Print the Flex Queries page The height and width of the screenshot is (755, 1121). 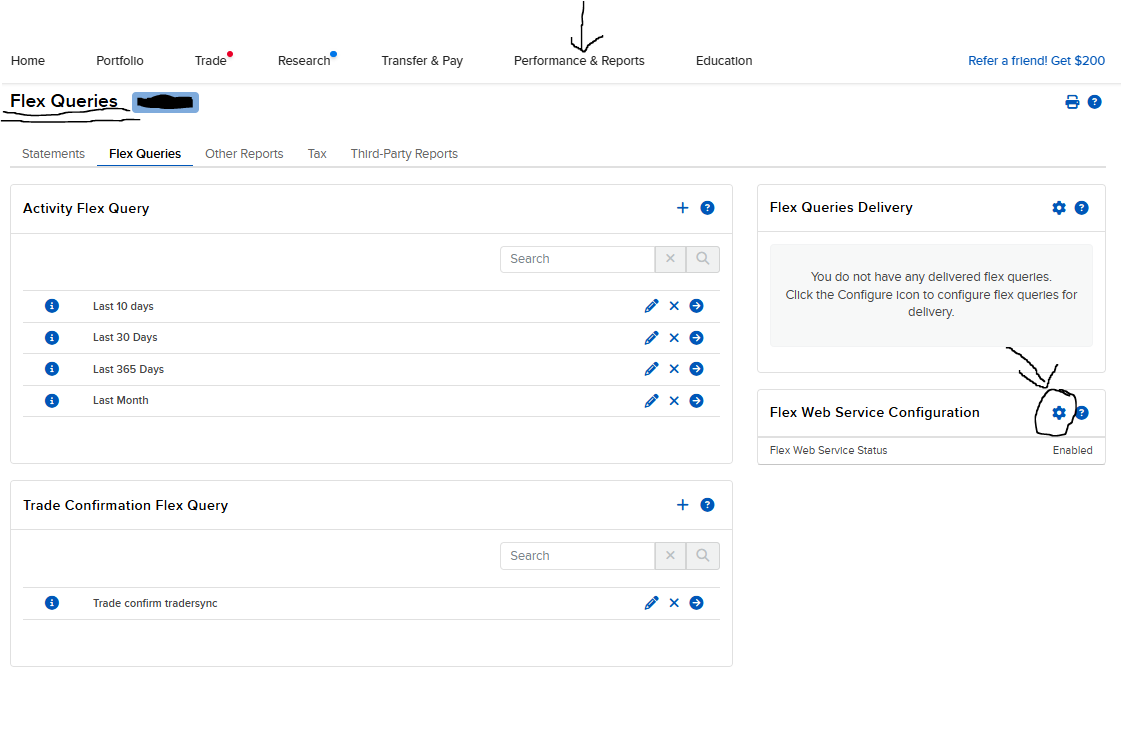pos(1072,102)
